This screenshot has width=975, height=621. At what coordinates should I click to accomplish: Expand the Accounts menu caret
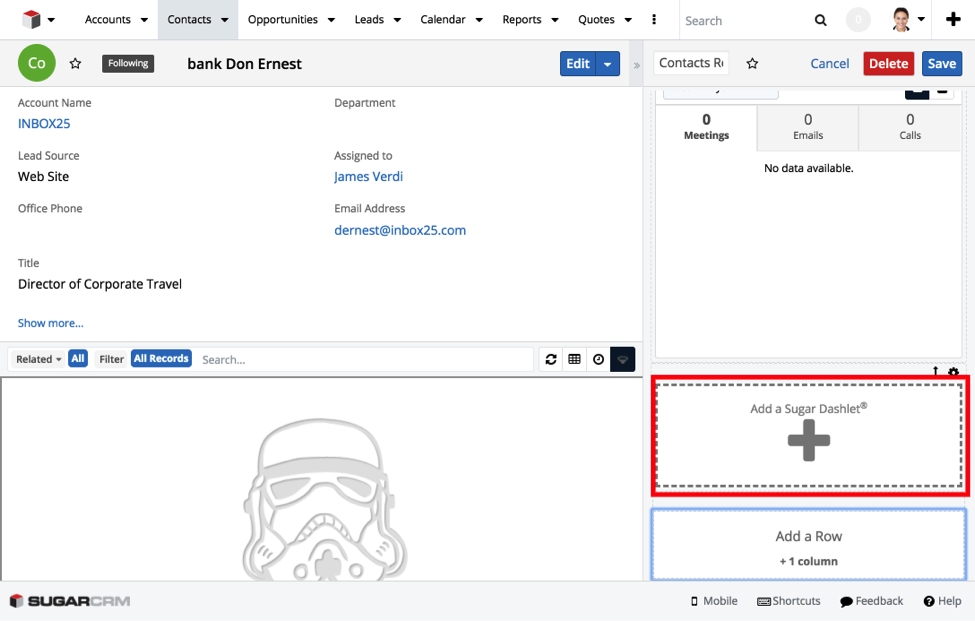pyautogui.click(x=144, y=20)
